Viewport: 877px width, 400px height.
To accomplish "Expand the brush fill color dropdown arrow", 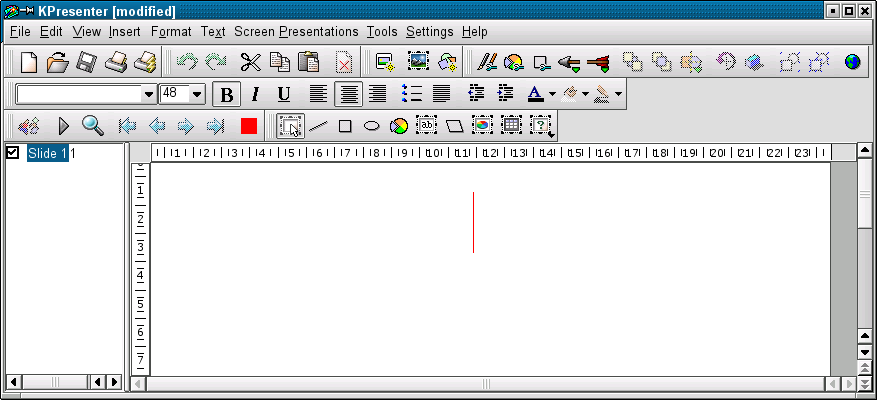I will (586, 94).
